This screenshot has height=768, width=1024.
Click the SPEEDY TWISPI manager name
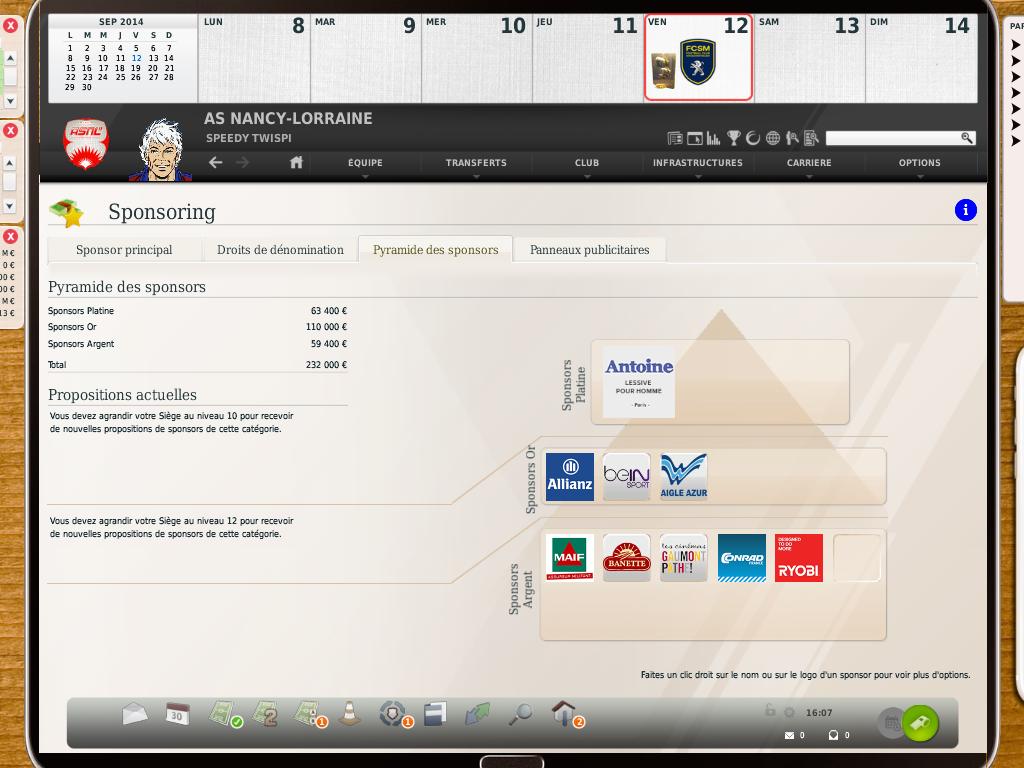(249, 138)
